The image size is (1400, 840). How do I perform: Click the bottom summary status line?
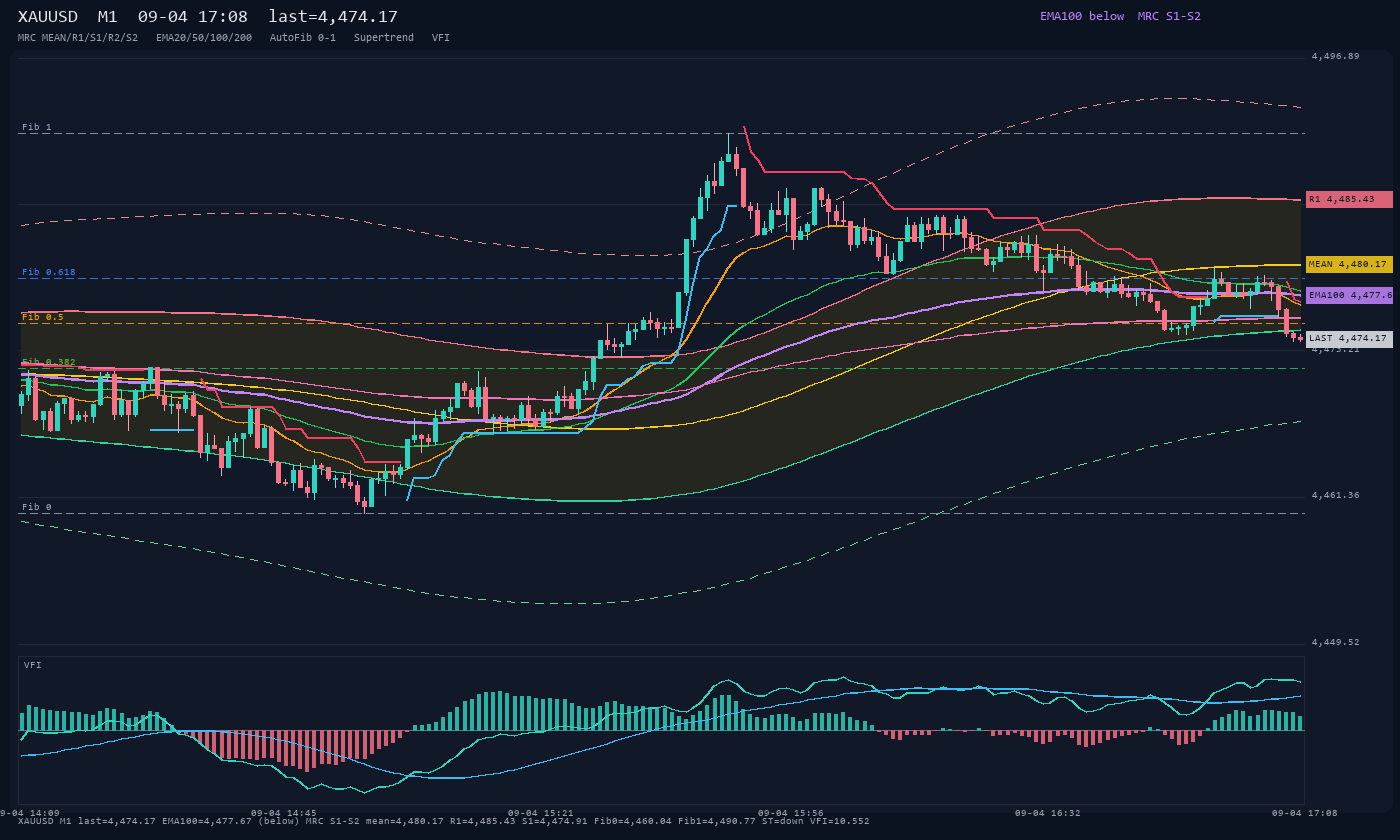point(444,821)
